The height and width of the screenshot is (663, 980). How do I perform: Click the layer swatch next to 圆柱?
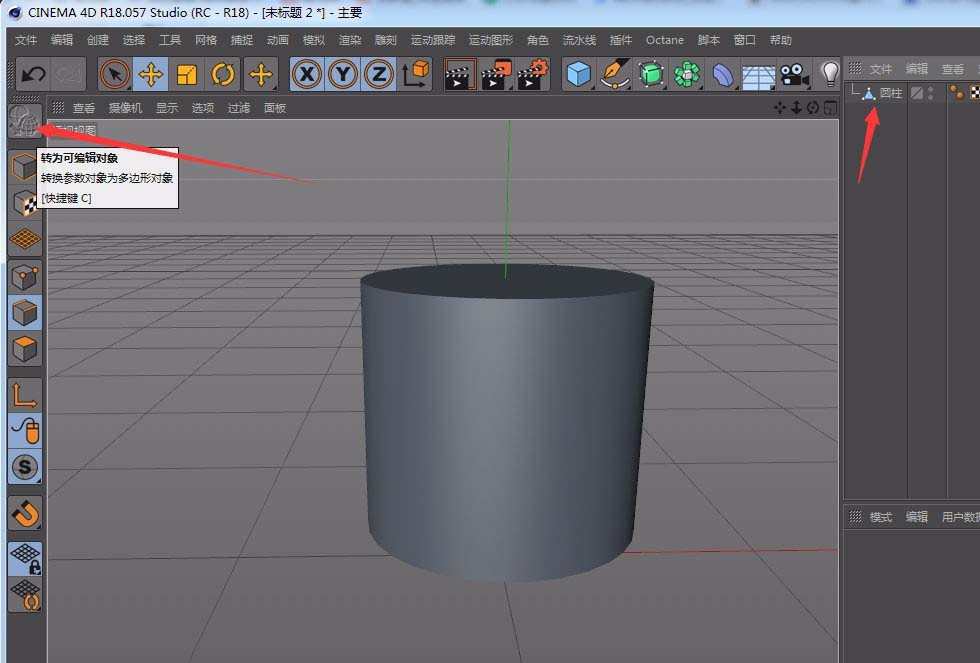(x=917, y=93)
